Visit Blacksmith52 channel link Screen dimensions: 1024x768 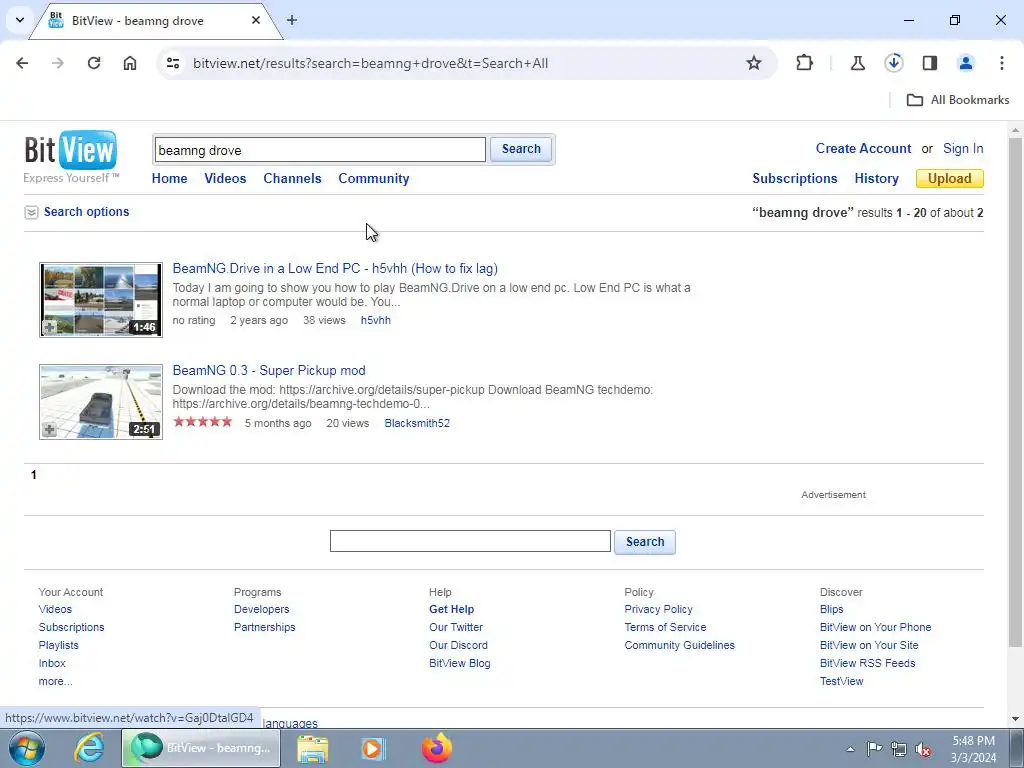click(x=417, y=423)
